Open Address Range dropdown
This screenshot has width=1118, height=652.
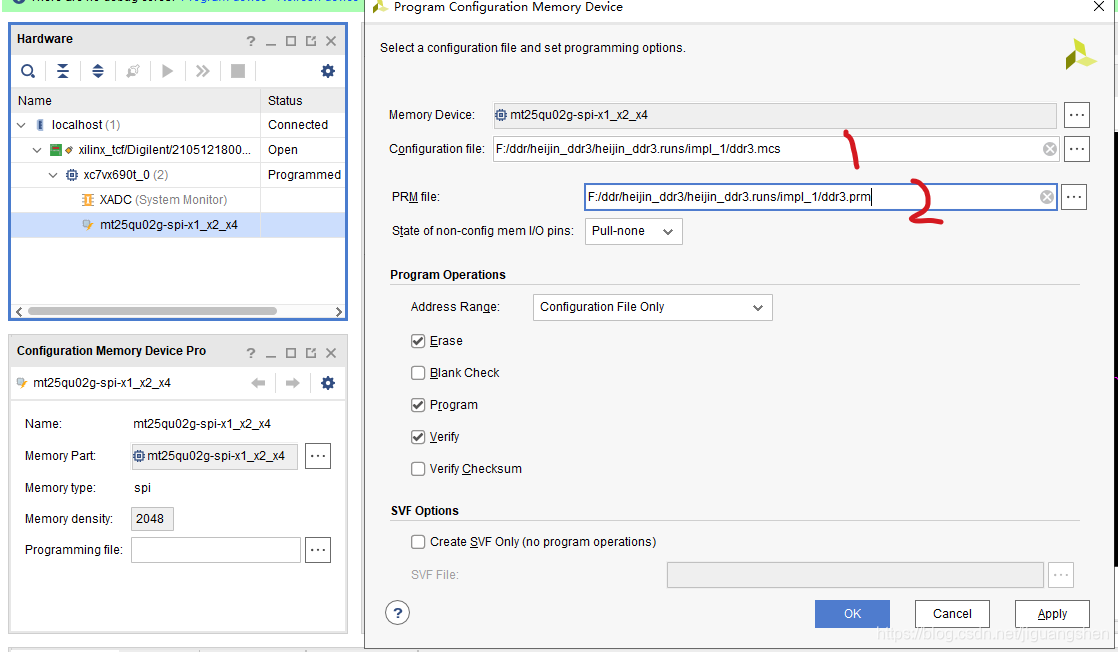[652, 307]
